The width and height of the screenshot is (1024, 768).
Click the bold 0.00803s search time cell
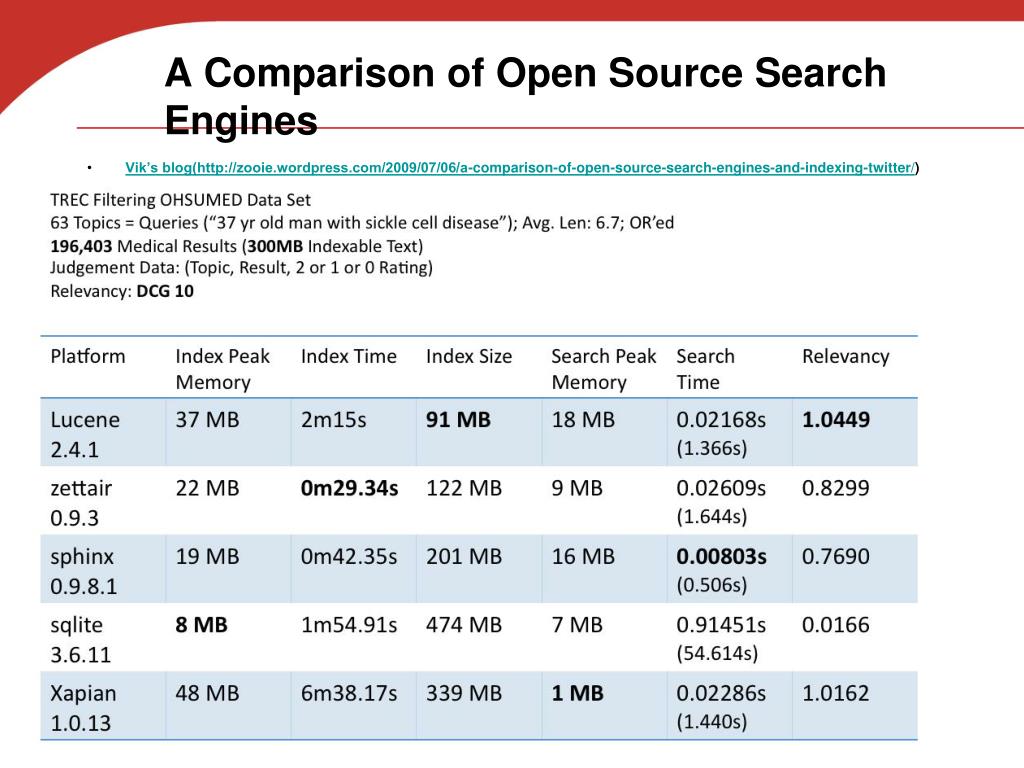pyautogui.click(x=721, y=556)
